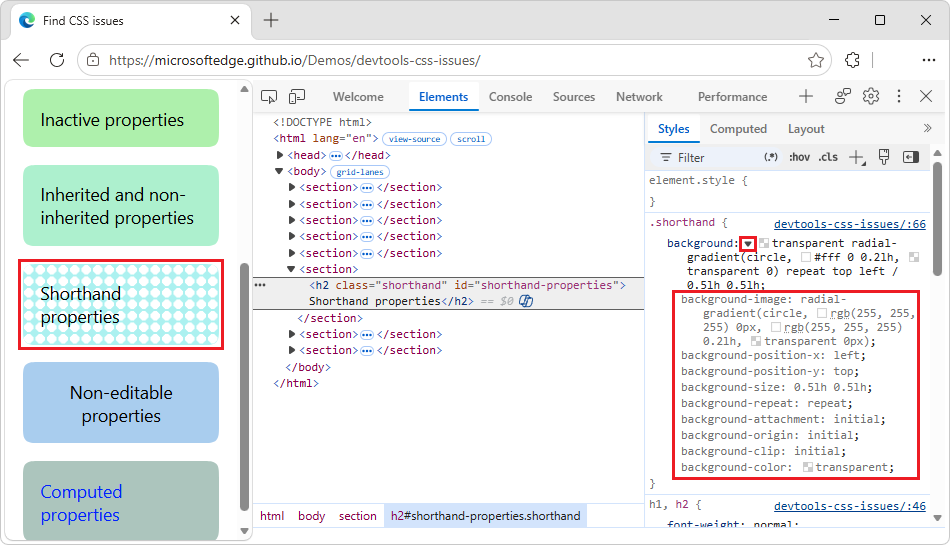Viewport: 950px width, 545px height.
Task: Switch to the Welcome tab
Action: [358, 97]
